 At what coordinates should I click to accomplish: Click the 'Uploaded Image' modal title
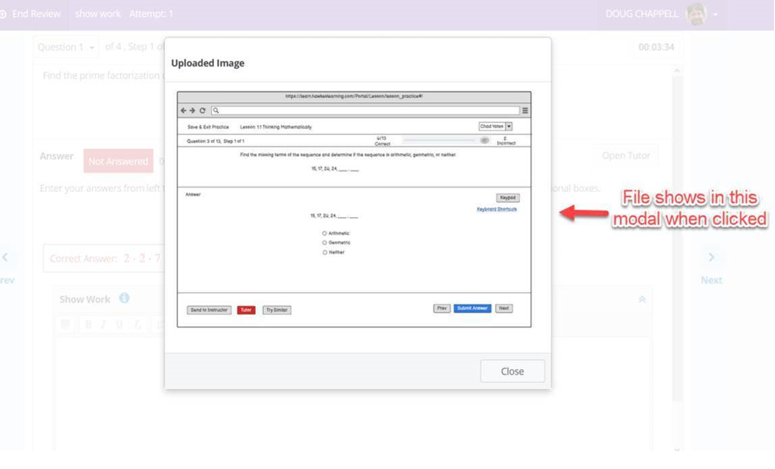point(208,63)
